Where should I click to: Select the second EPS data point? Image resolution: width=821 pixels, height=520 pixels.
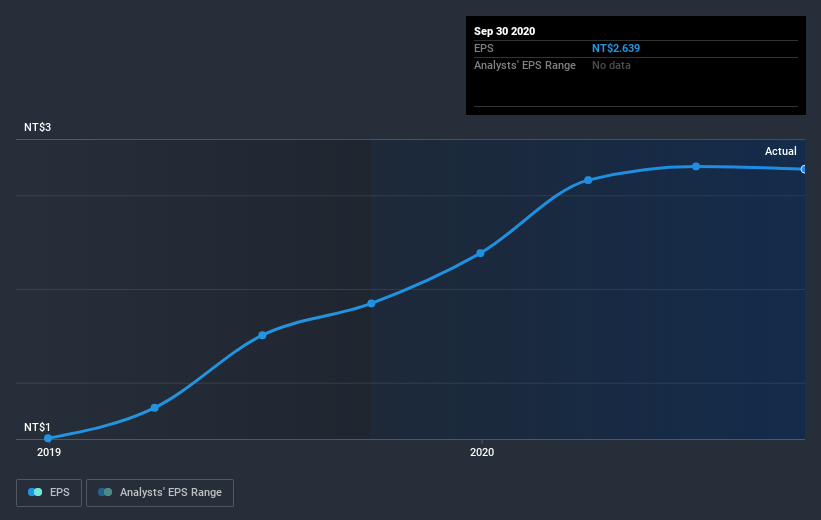point(154,407)
